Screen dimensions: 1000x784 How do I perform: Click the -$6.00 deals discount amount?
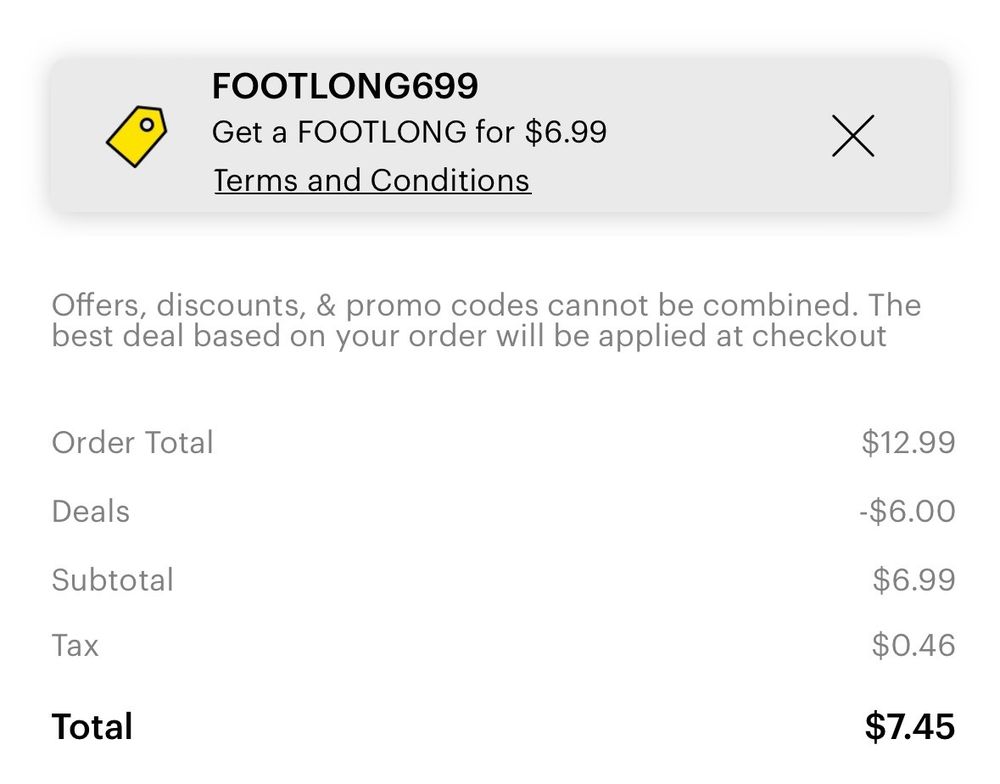[906, 511]
